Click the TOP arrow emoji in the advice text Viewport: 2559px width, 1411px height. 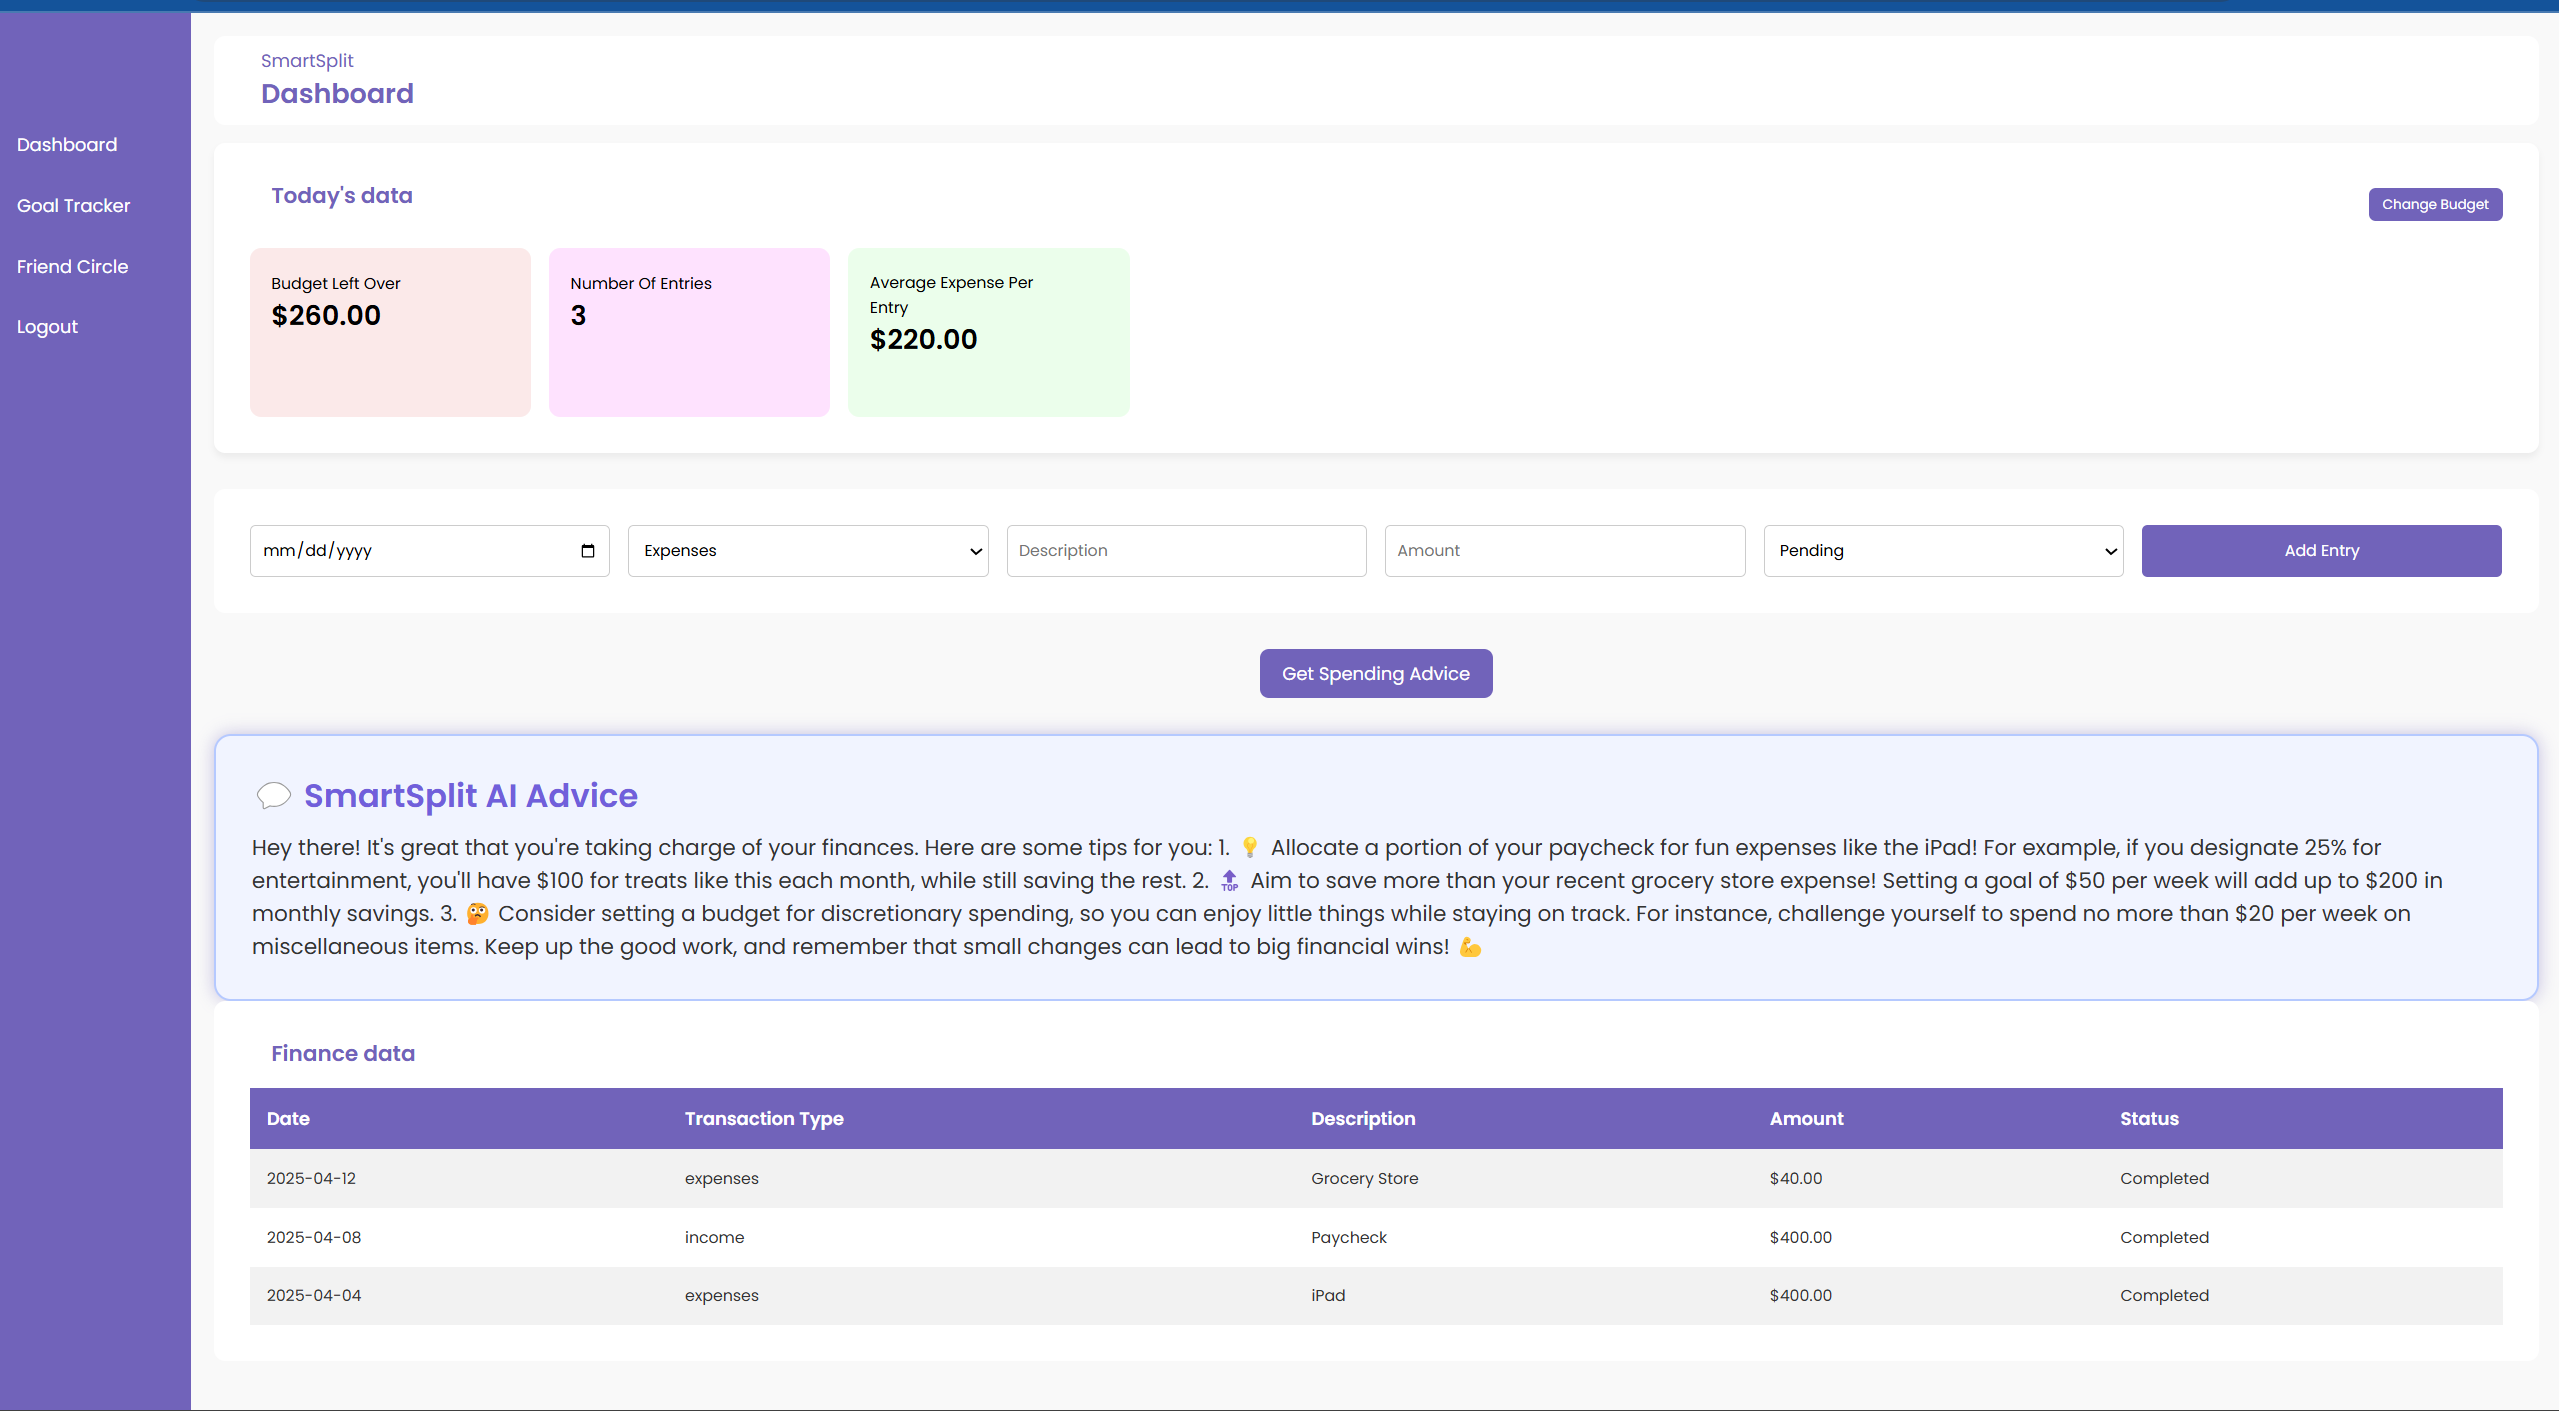click(1229, 881)
